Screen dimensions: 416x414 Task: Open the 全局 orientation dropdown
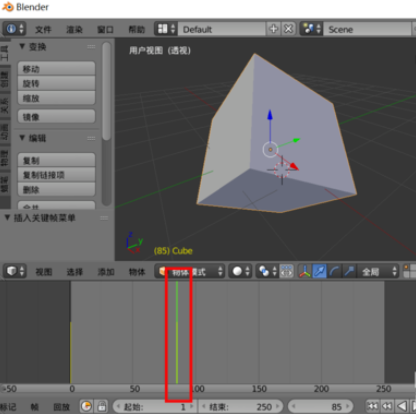click(x=378, y=271)
